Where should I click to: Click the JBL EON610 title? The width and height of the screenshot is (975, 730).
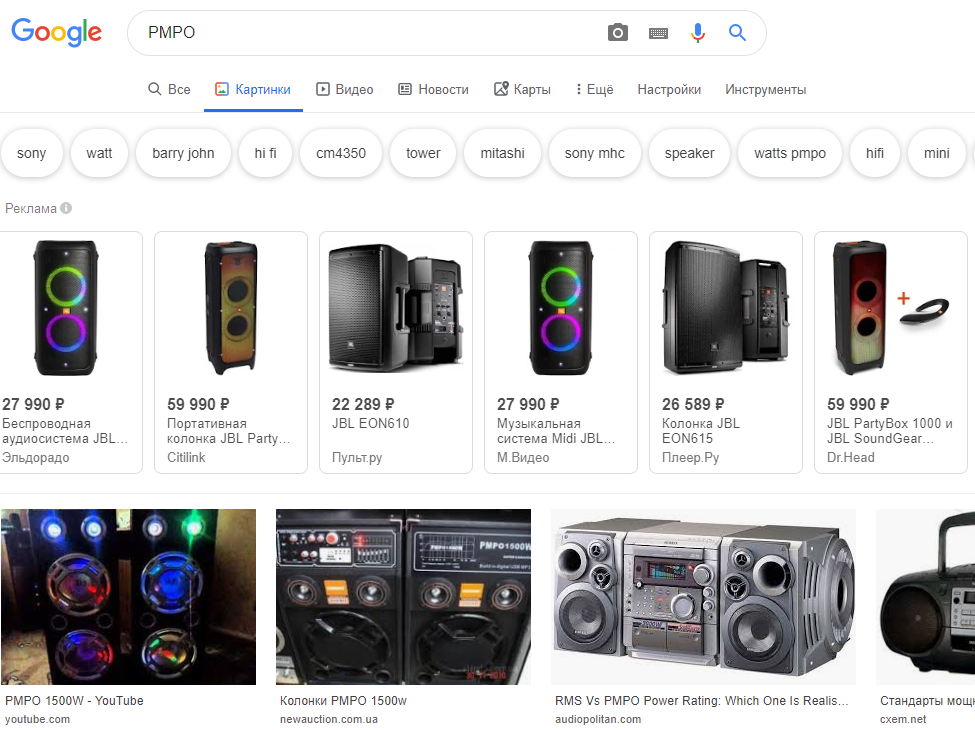click(371, 423)
